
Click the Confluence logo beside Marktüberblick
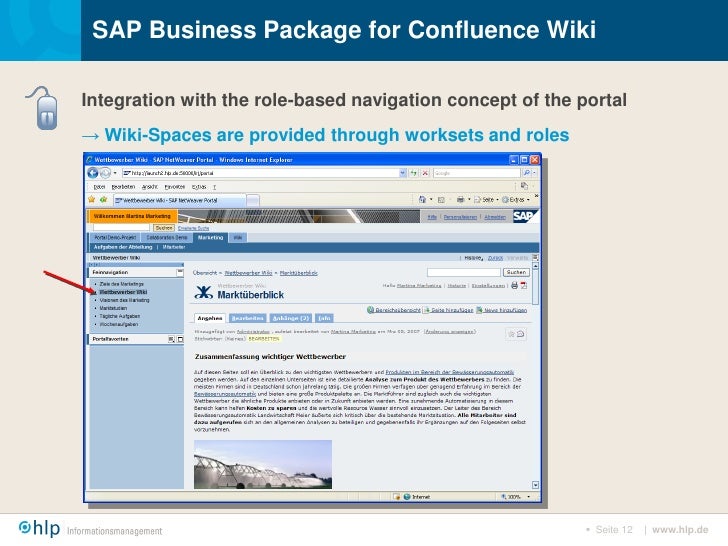point(203,292)
